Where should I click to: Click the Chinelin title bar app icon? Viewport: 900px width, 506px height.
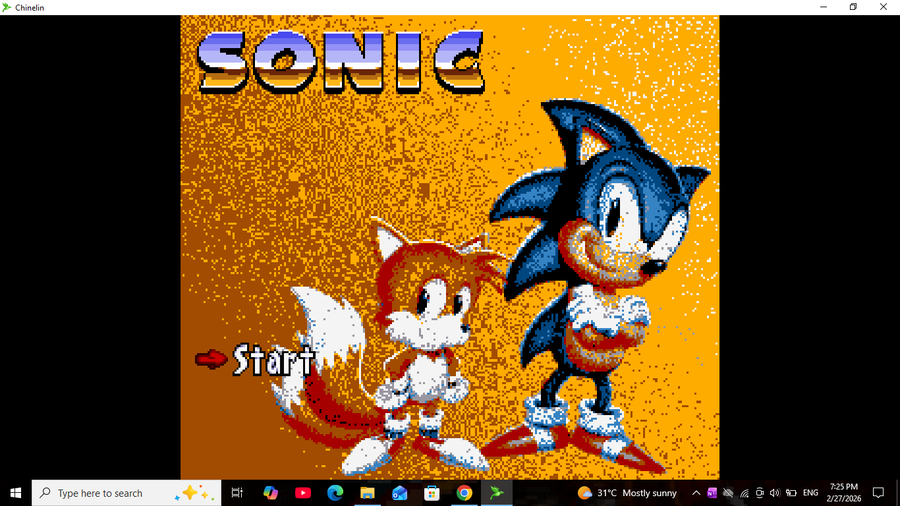coord(7,7)
